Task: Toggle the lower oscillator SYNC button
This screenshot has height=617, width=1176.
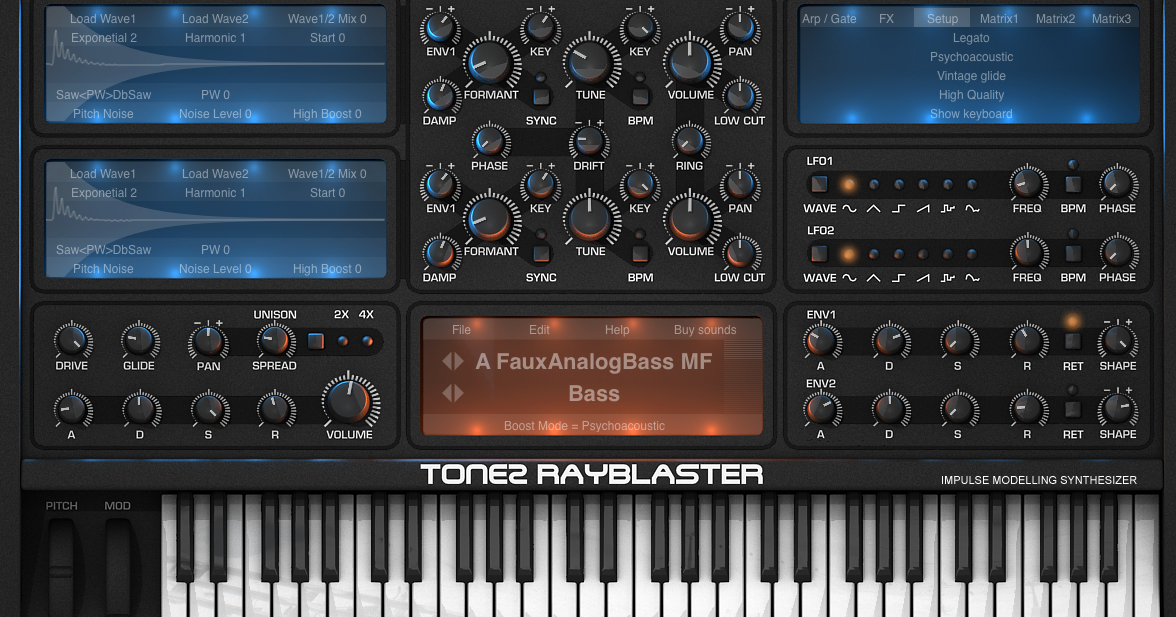Action: (x=541, y=253)
